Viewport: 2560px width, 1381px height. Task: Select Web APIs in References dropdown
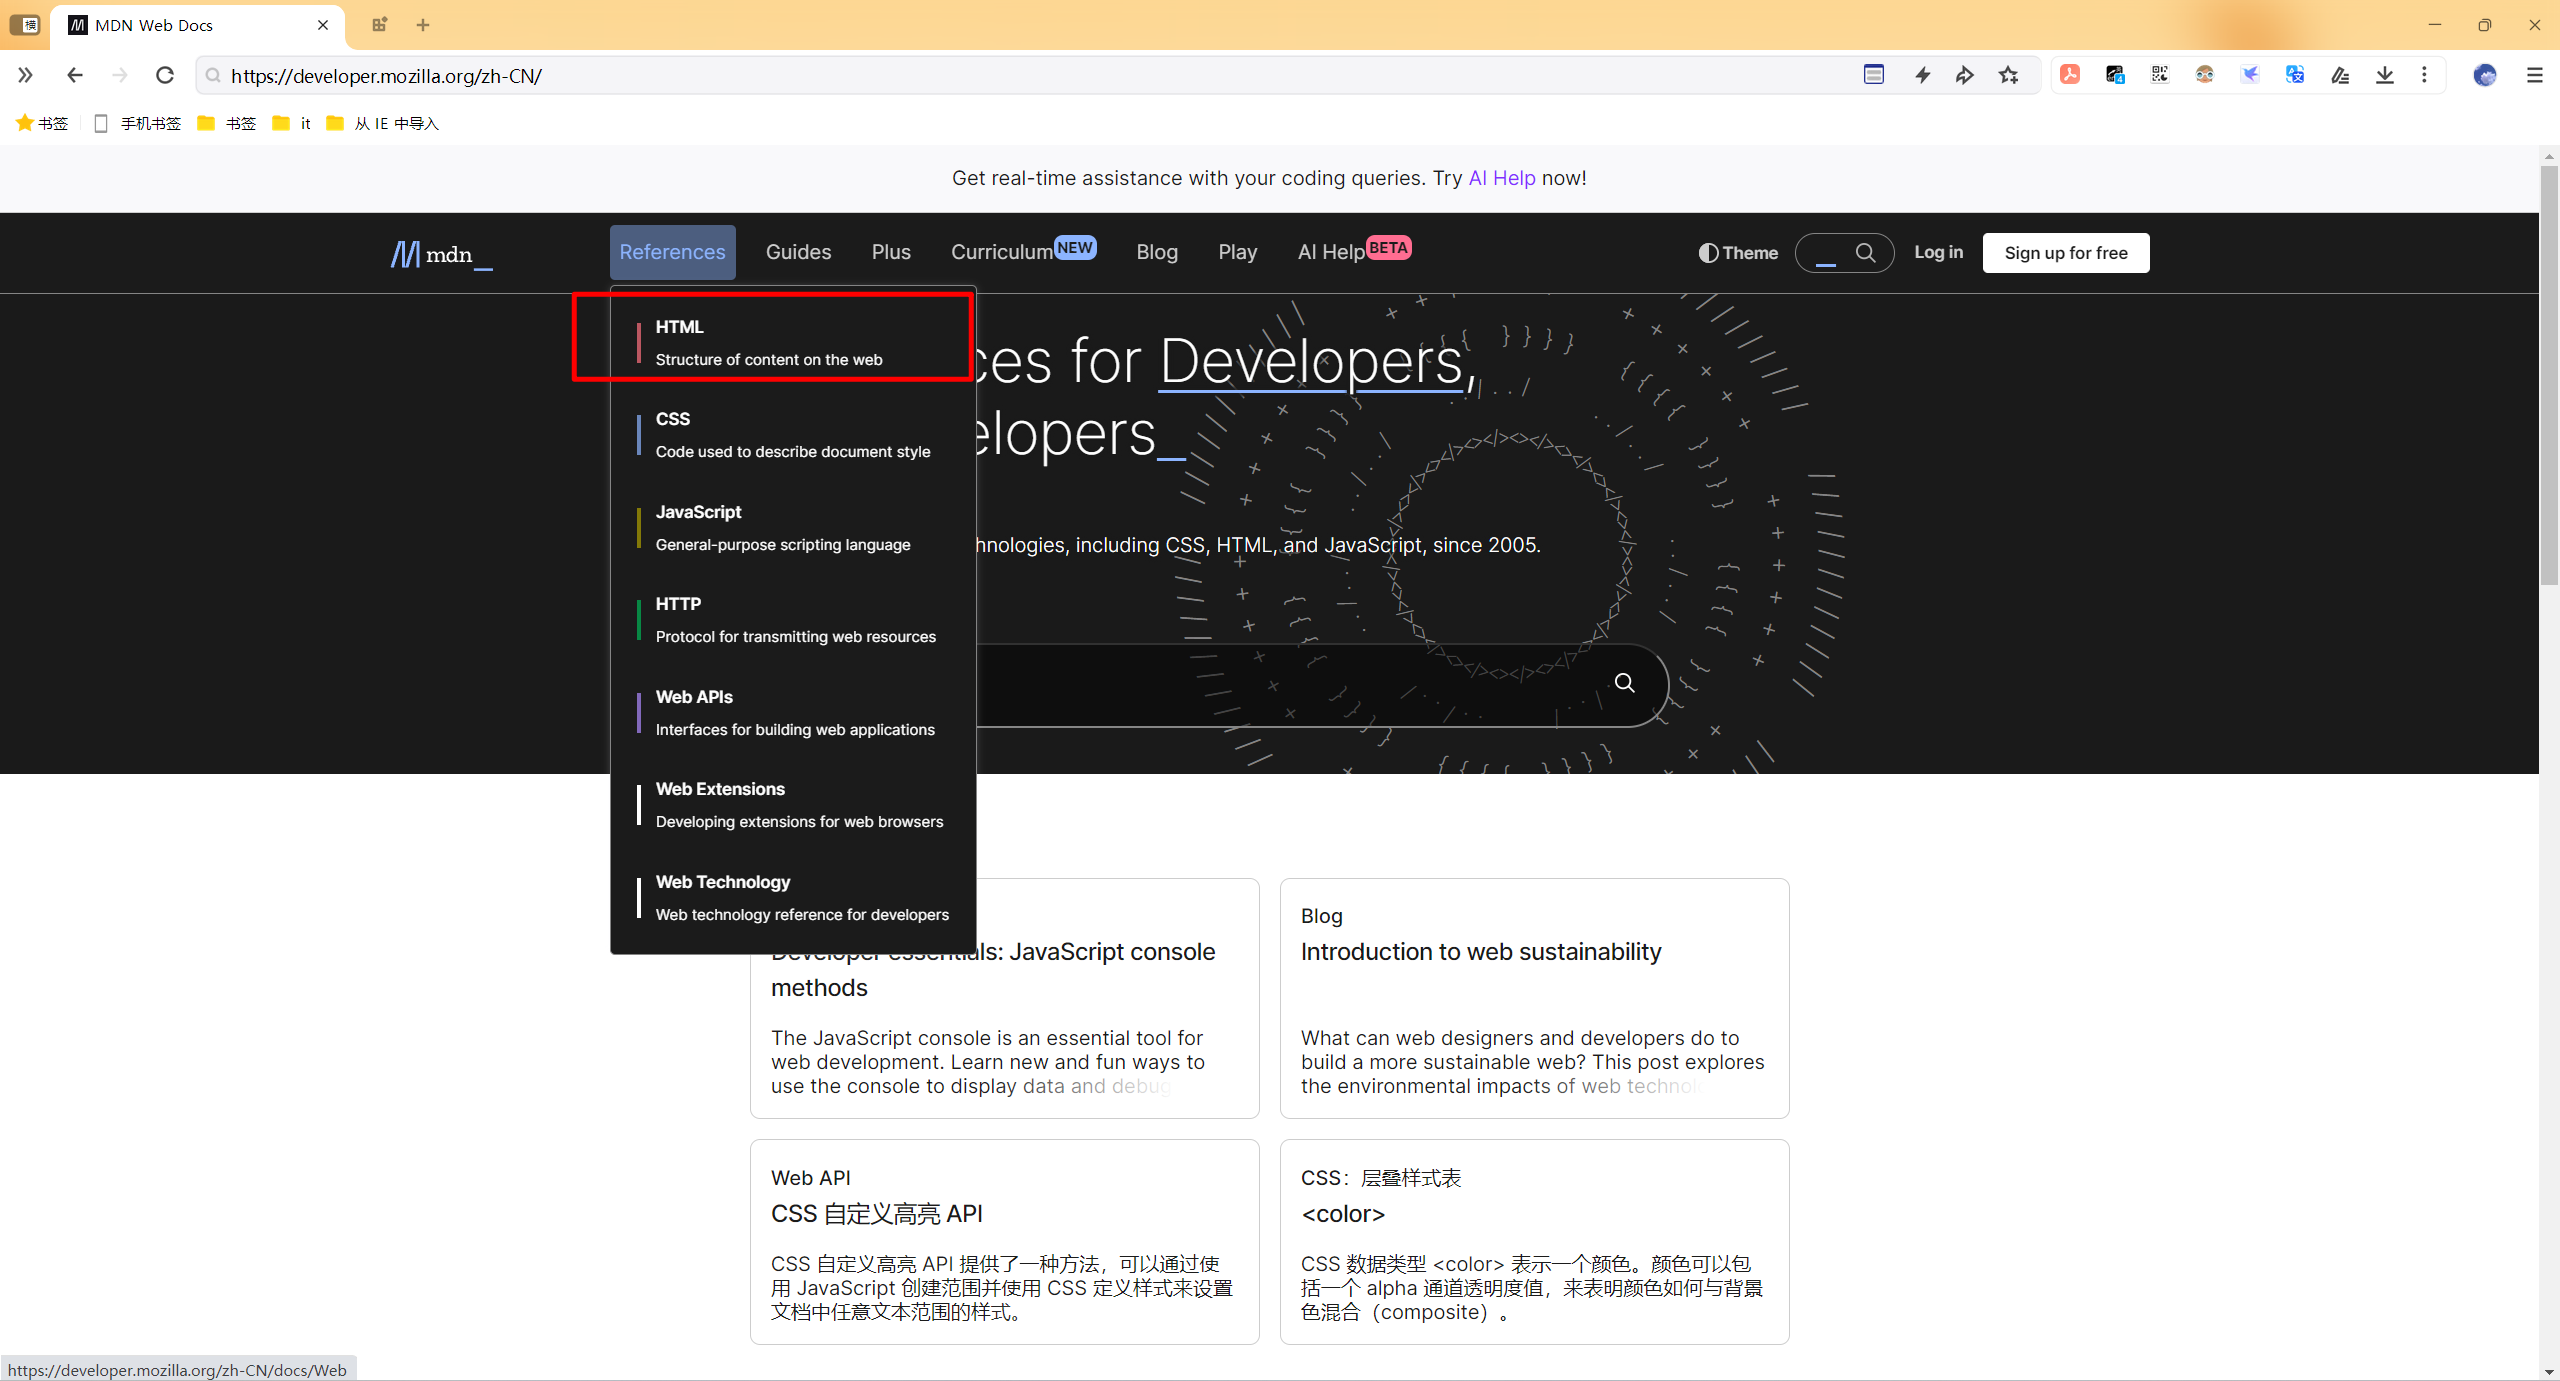click(793, 712)
